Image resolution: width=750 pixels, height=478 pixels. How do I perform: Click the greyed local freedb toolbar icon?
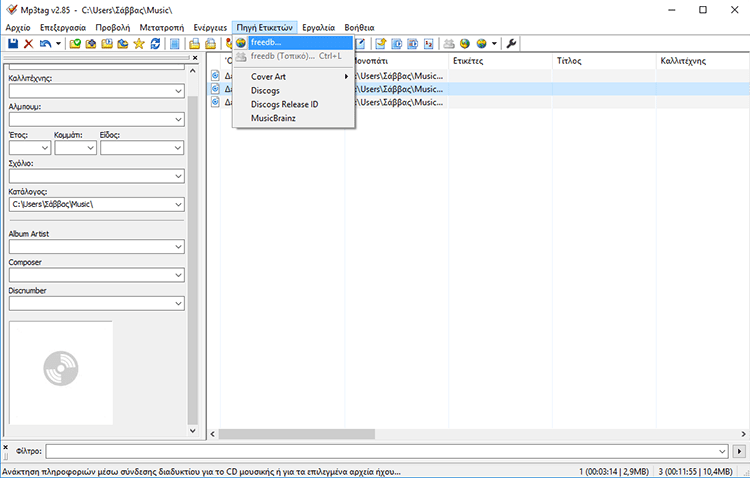point(449,44)
